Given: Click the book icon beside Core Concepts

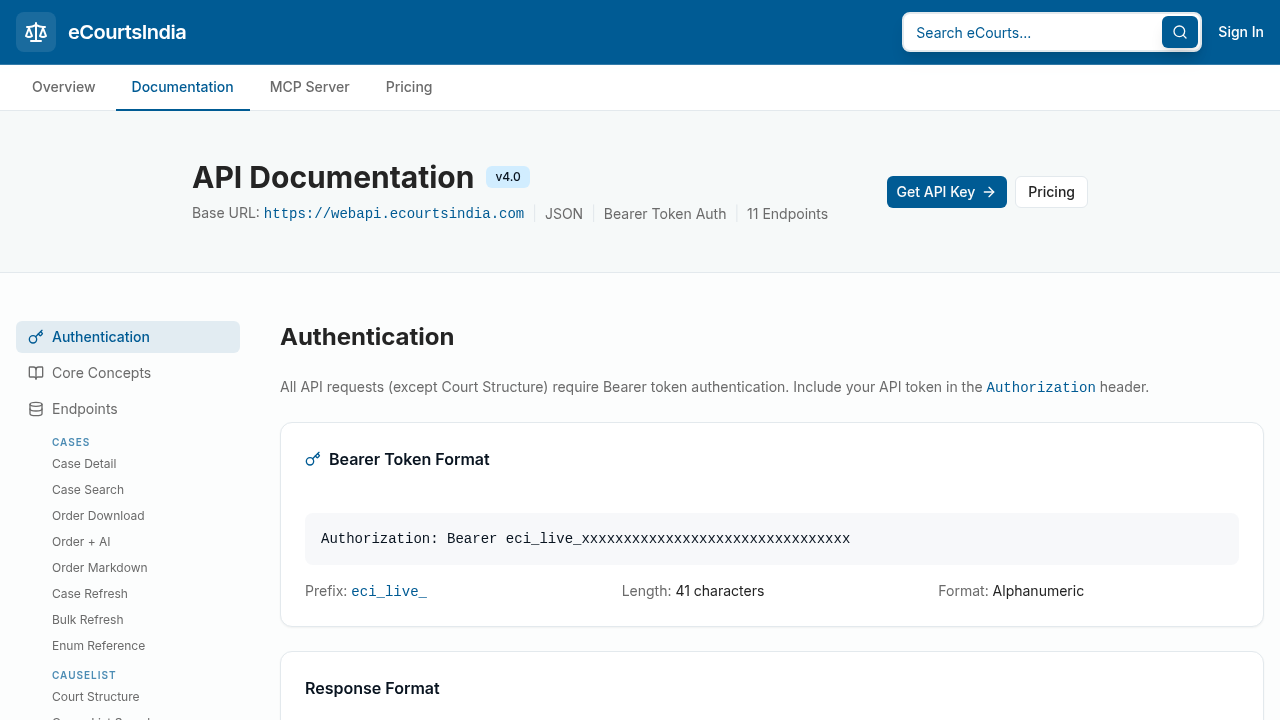Looking at the screenshot, I should pyautogui.click(x=36, y=373).
